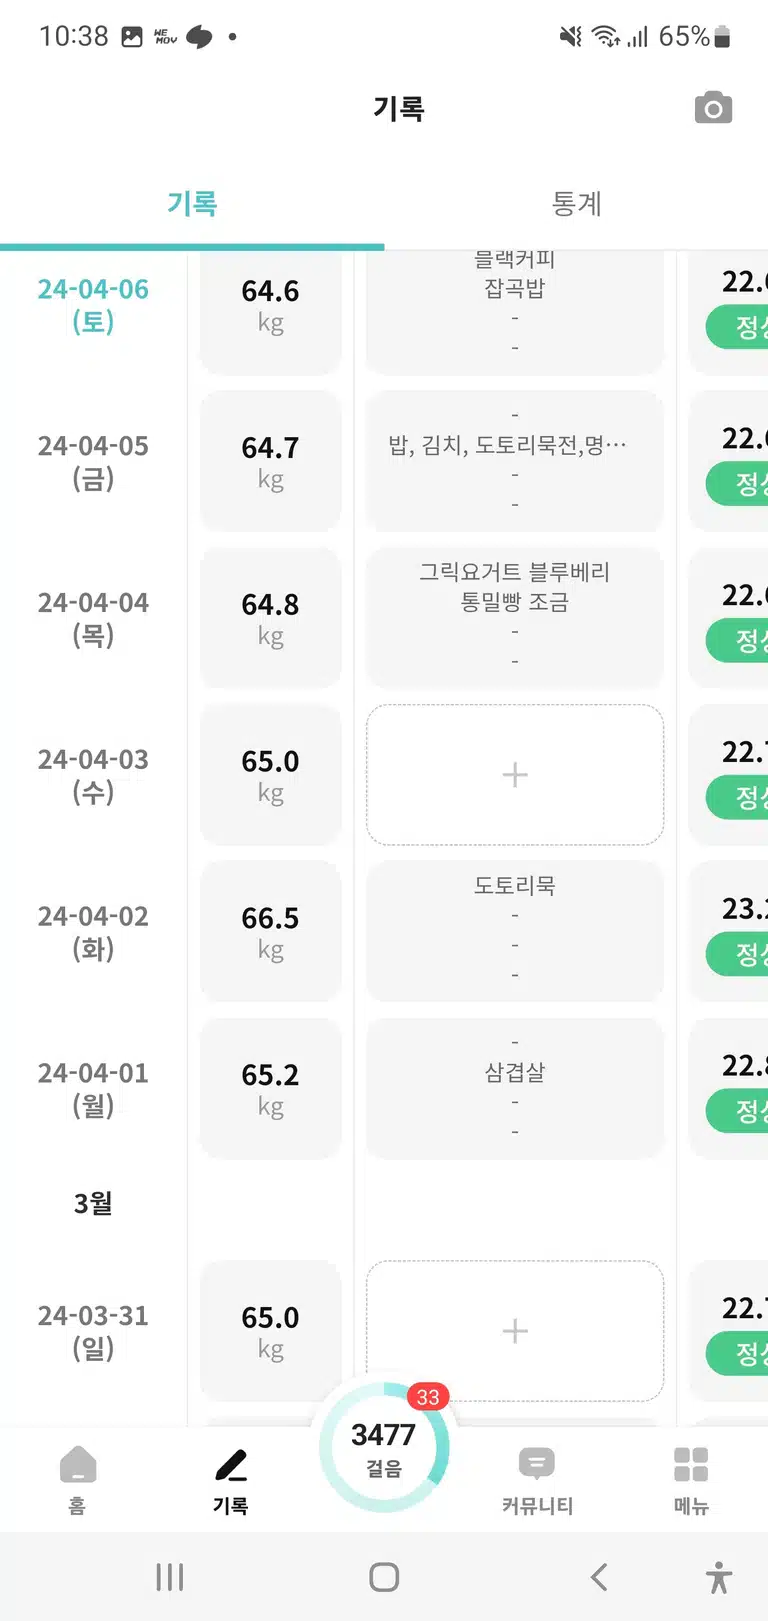Select the 24-04-06 (토) date row

93,305
